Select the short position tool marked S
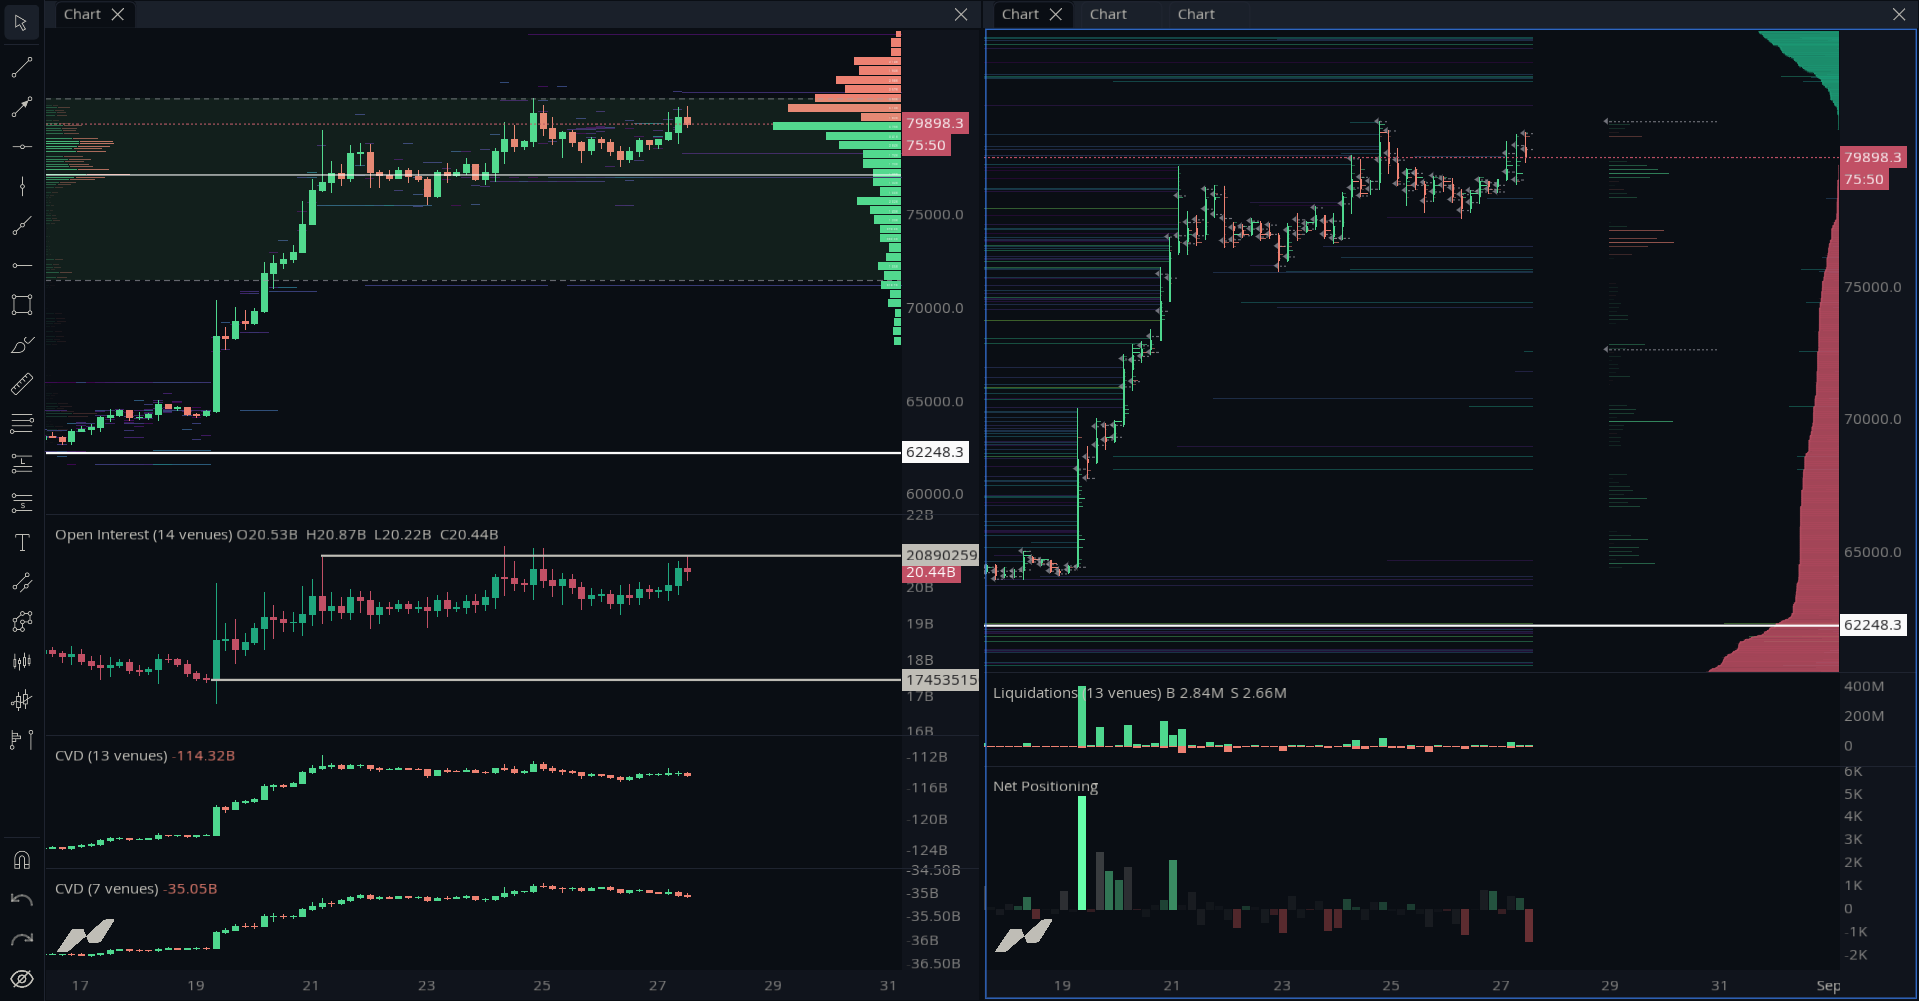Image resolution: width=1919 pixels, height=1001 pixels. [21, 503]
